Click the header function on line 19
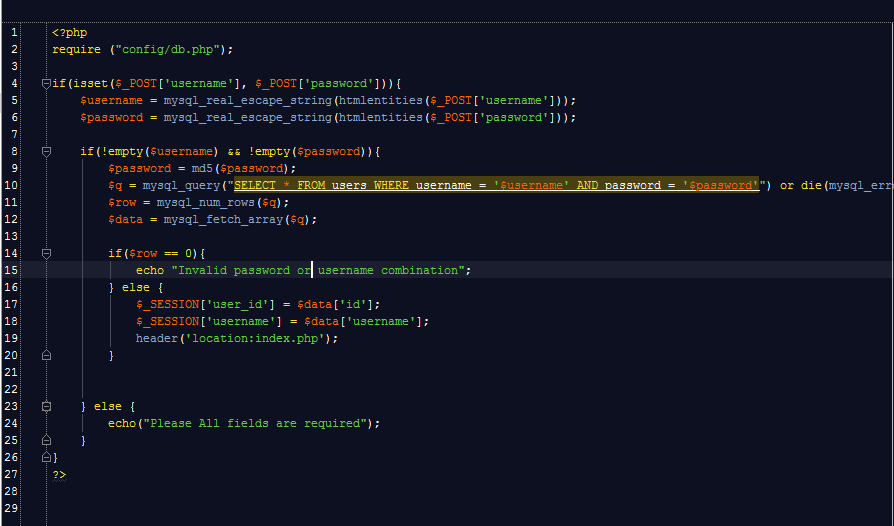Viewport: 894px width, 526px height. pos(157,339)
